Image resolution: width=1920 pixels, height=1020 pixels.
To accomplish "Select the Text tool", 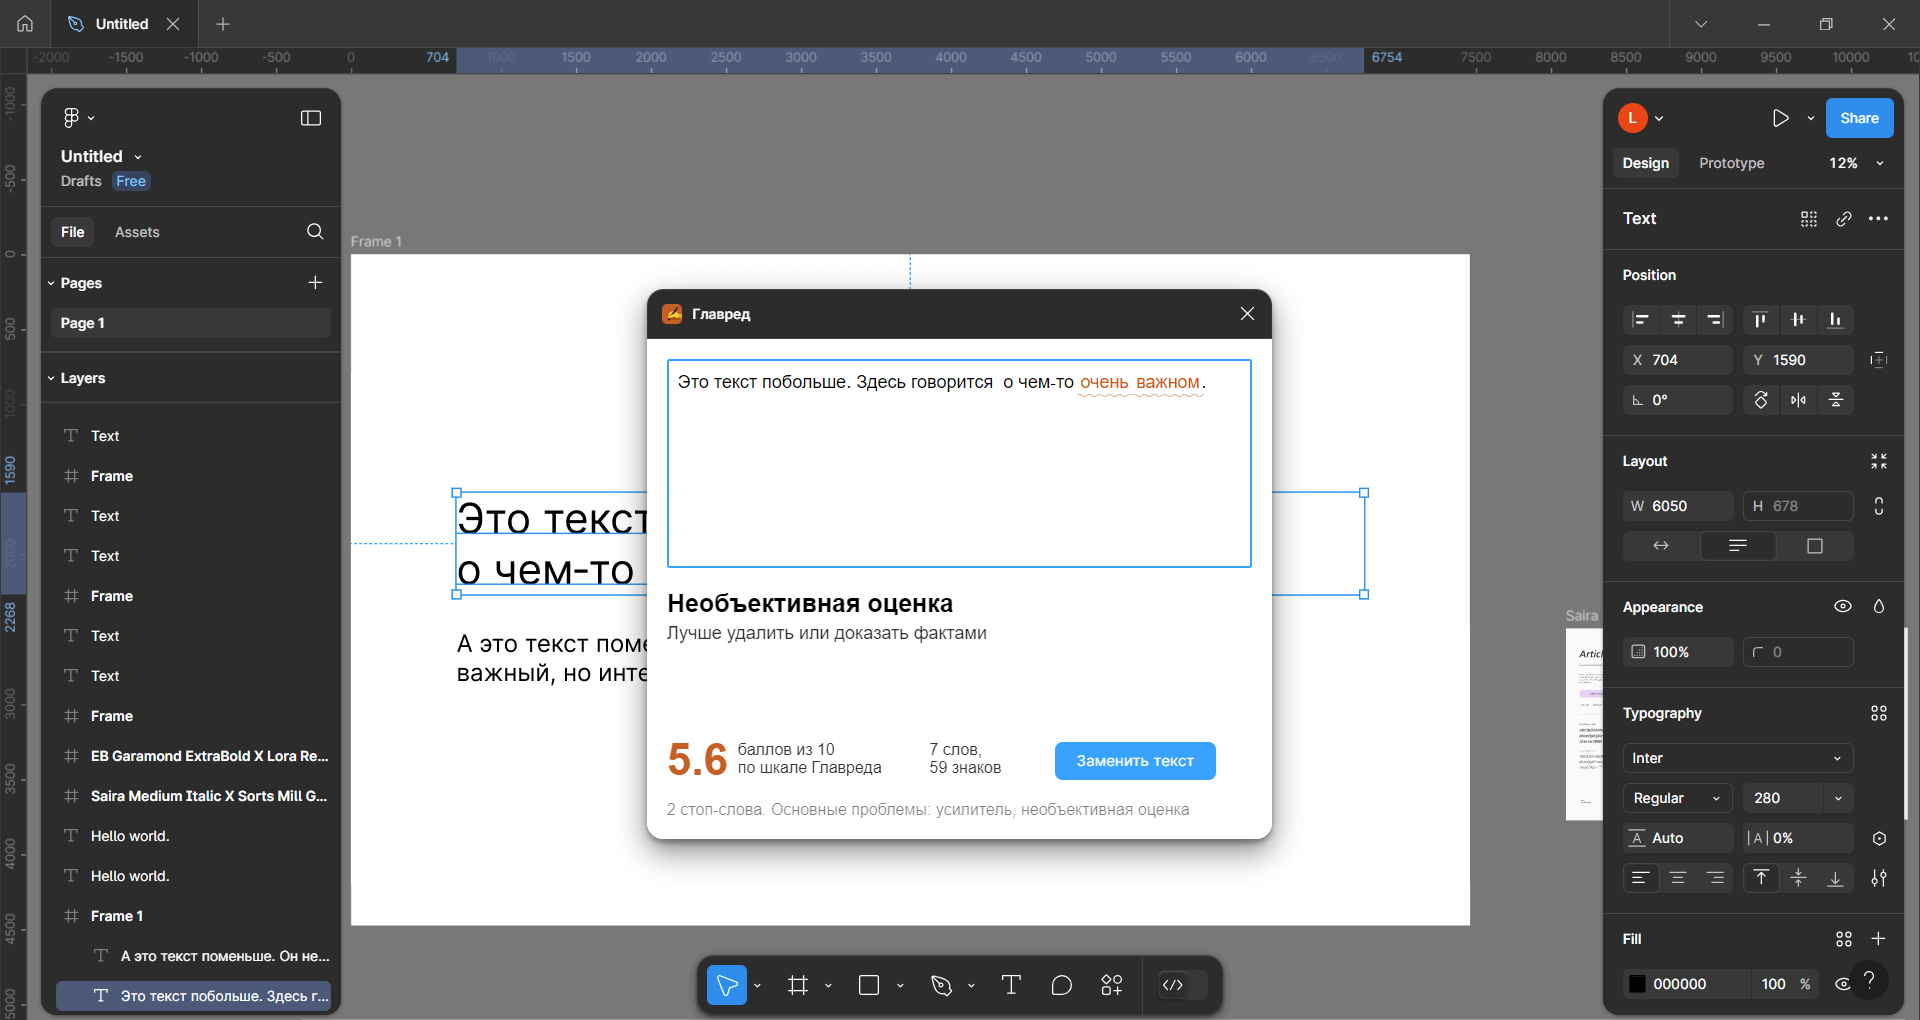I will [x=1011, y=985].
